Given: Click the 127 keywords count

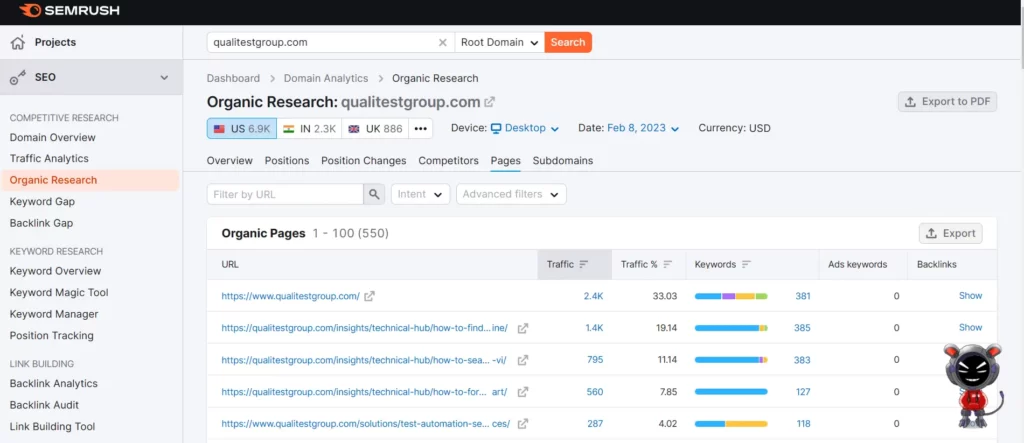Looking at the screenshot, I should pyautogui.click(x=803, y=392).
